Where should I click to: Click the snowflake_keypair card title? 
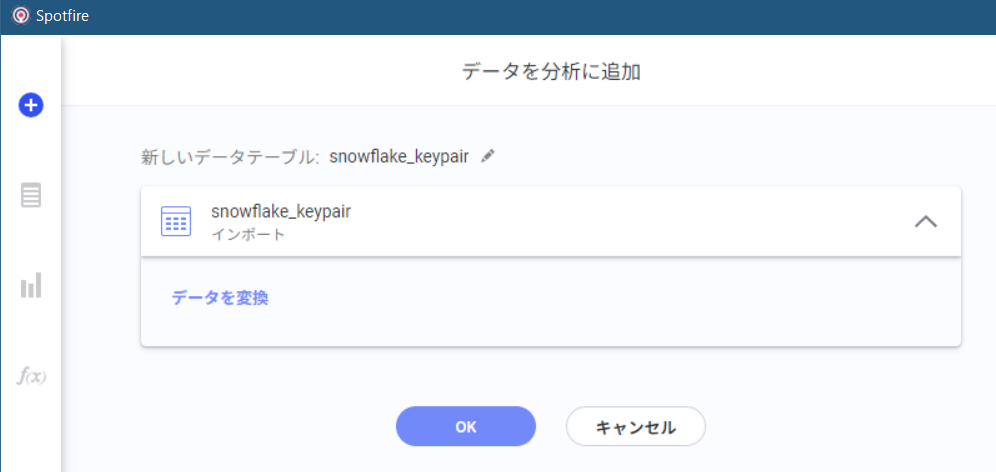(281, 212)
